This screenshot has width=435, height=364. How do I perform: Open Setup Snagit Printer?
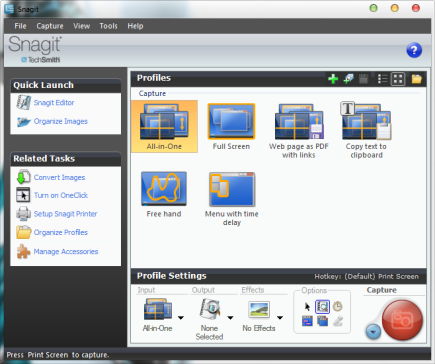tap(65, 214)
